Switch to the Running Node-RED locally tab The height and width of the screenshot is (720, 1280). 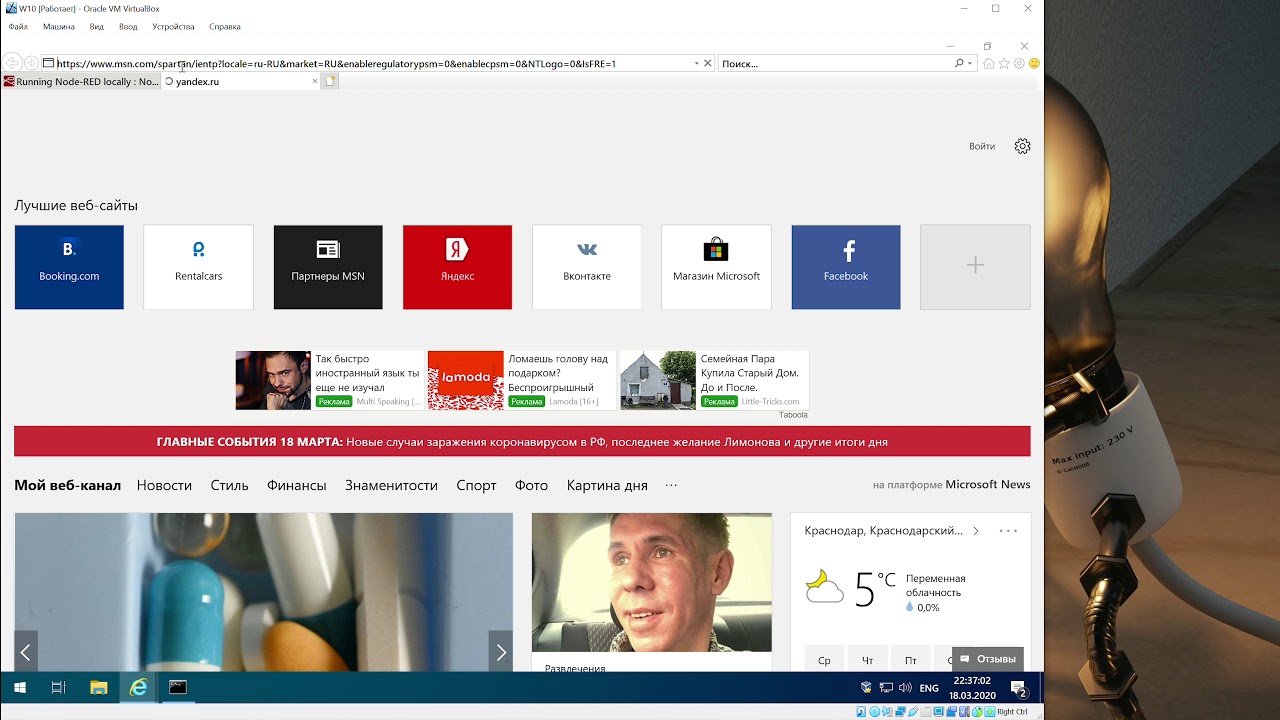(81, 82)
